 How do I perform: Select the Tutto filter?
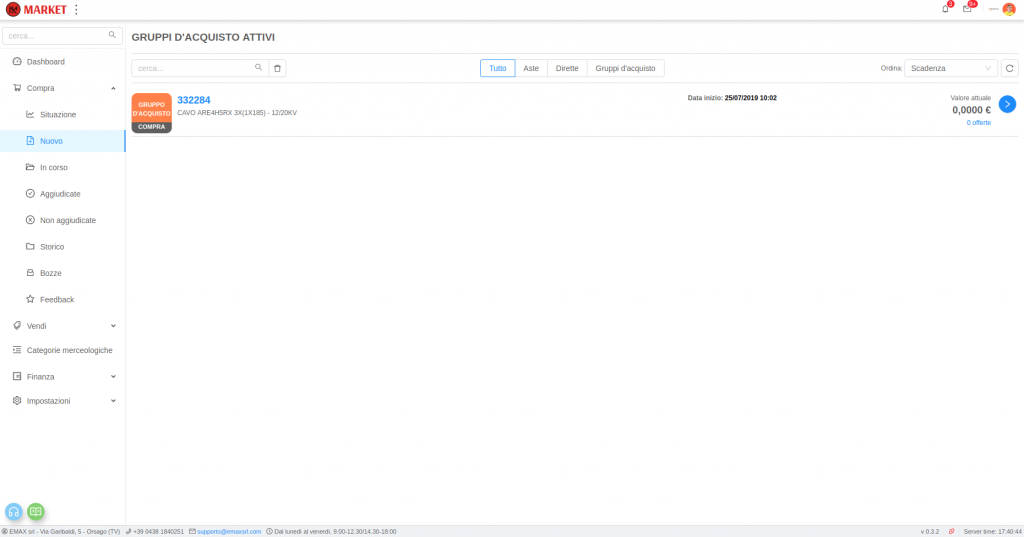(x=497, y=68)
